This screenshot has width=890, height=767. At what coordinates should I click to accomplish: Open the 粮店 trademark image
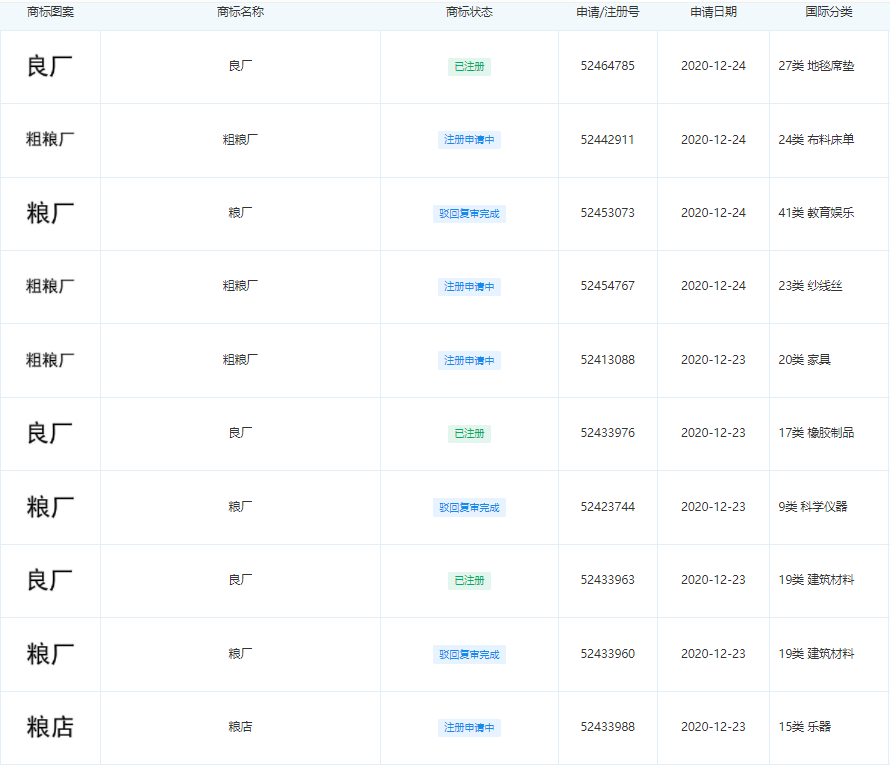(50, 728)
